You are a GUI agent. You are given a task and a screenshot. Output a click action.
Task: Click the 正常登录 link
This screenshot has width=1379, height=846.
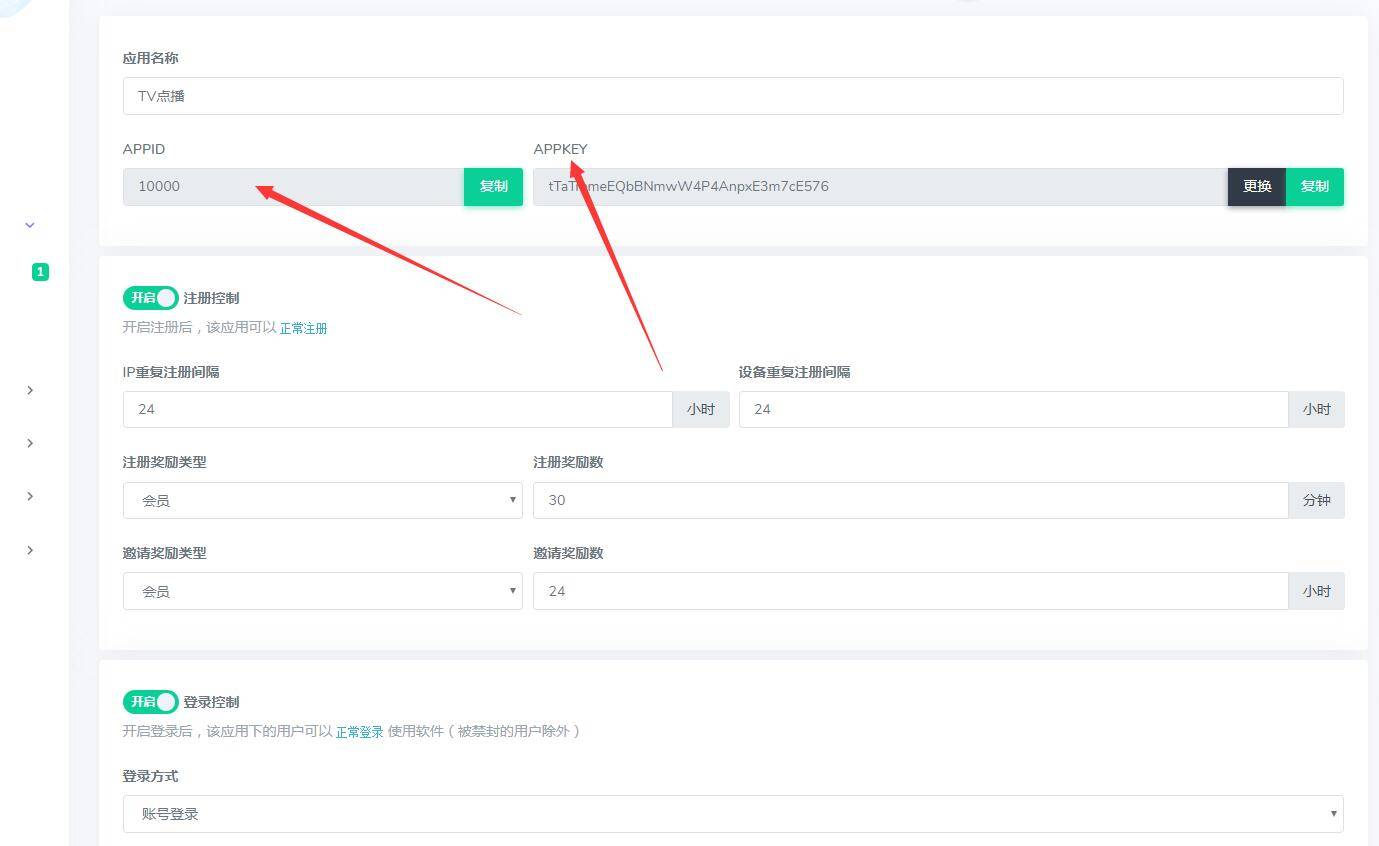point(359,732)
